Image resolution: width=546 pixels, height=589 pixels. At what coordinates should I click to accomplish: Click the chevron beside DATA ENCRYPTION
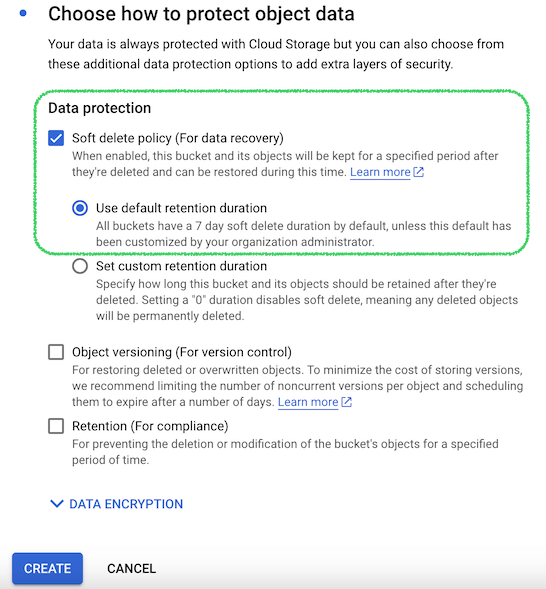[x=57, y=504]
